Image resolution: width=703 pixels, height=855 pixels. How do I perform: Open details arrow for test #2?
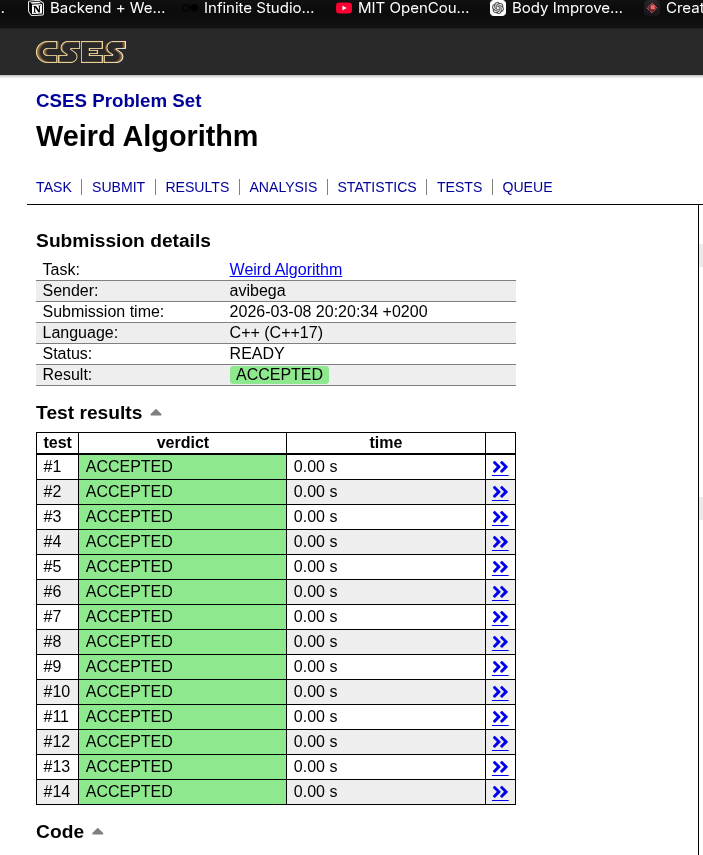[x=500, y=492]
